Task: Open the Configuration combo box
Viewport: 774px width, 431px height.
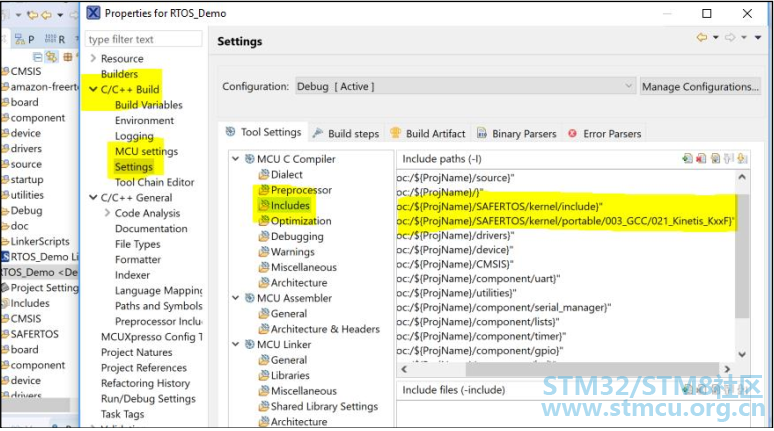Action: pyautogui.click(x=465, y=86)
